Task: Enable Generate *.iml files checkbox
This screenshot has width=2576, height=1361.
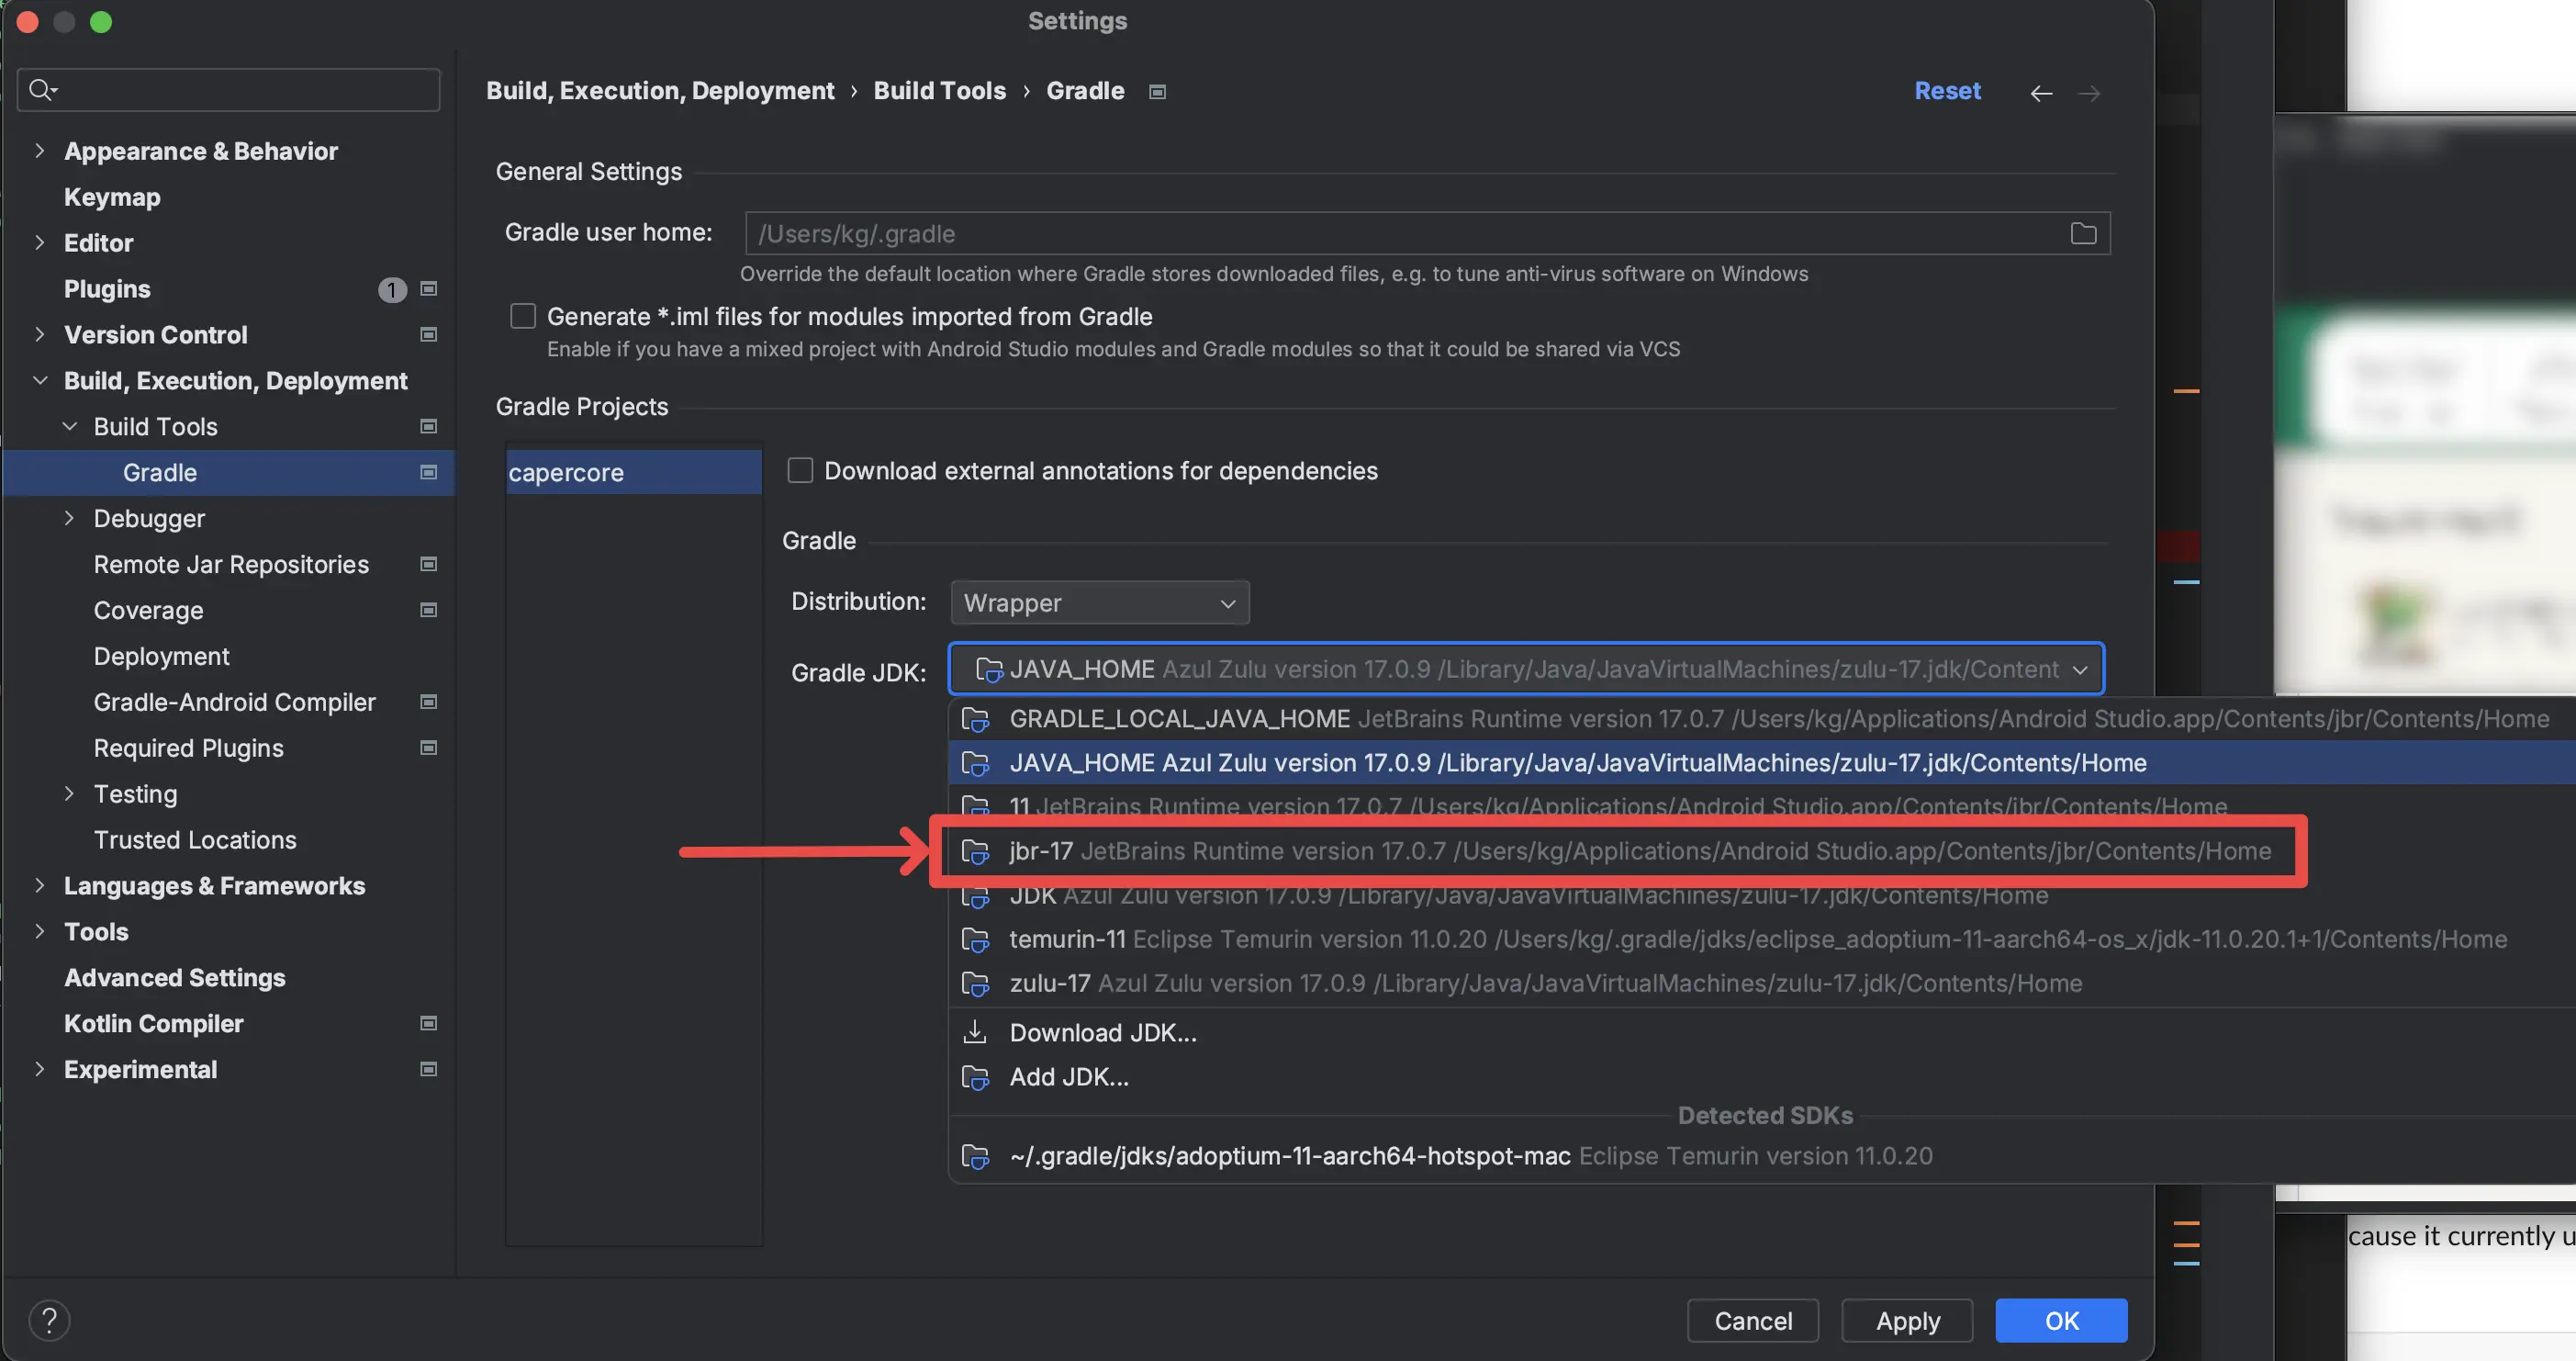Action: pyautogui.click(x=523, y=316)
